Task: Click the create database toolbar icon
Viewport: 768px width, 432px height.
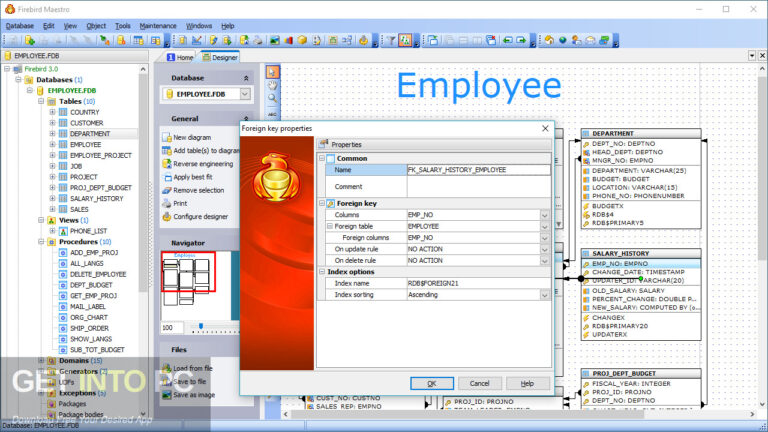Action: (x=30, y=41)
